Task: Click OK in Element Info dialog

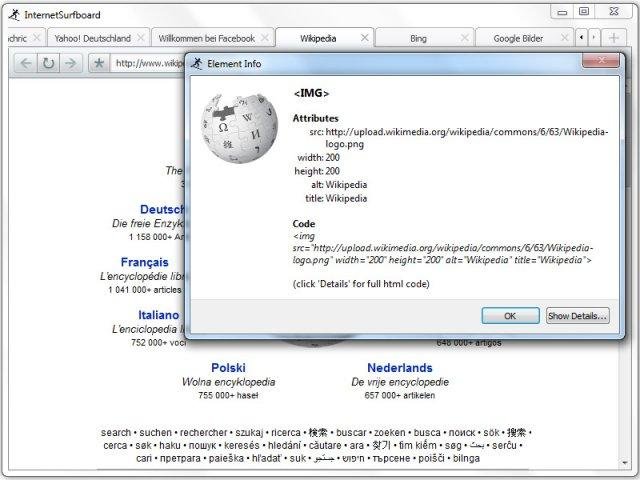Action: (x=510, y=316)
